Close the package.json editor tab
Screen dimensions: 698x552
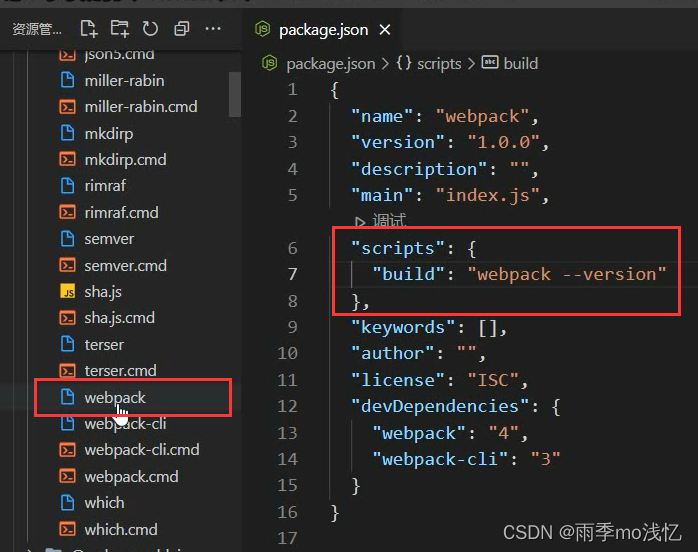click(x=385, y=30)
